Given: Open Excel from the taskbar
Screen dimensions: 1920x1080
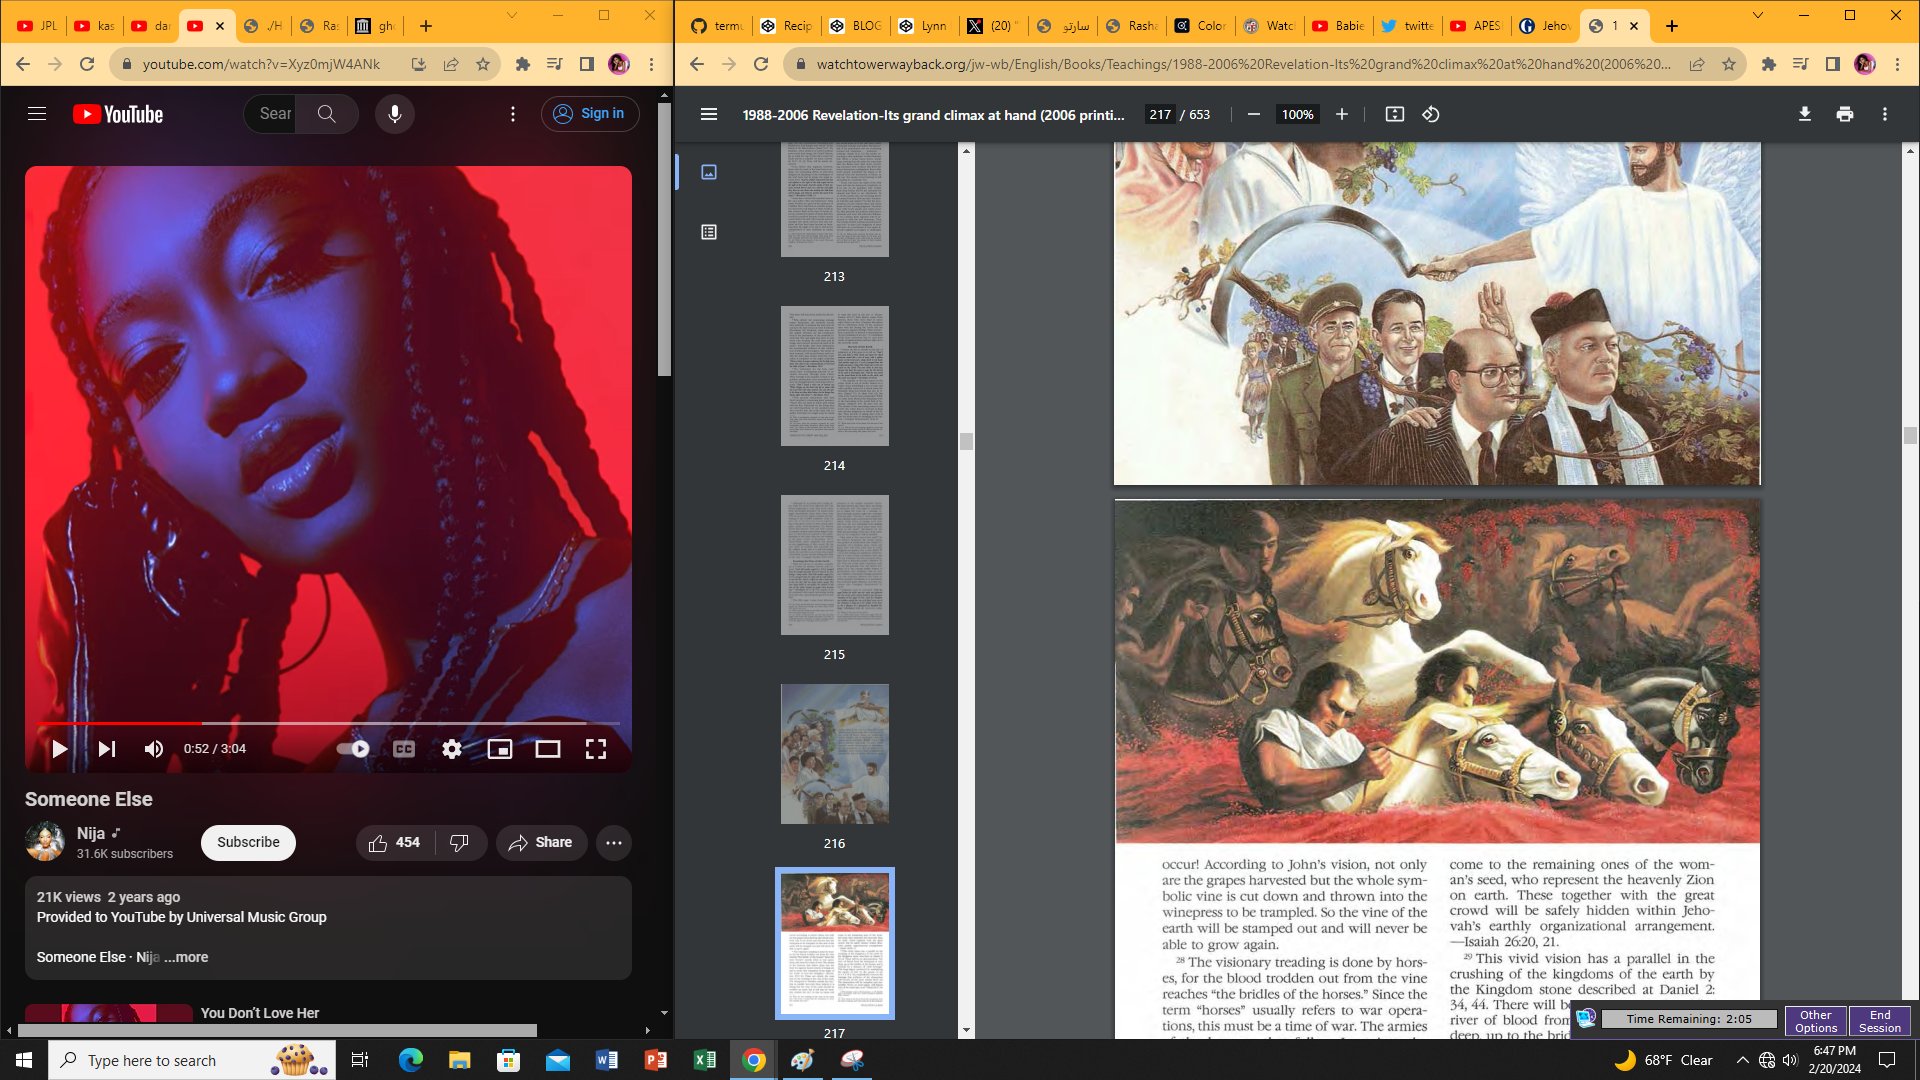Looking at the screenshot, I should pyautogui.click(x=705, y=1060).
